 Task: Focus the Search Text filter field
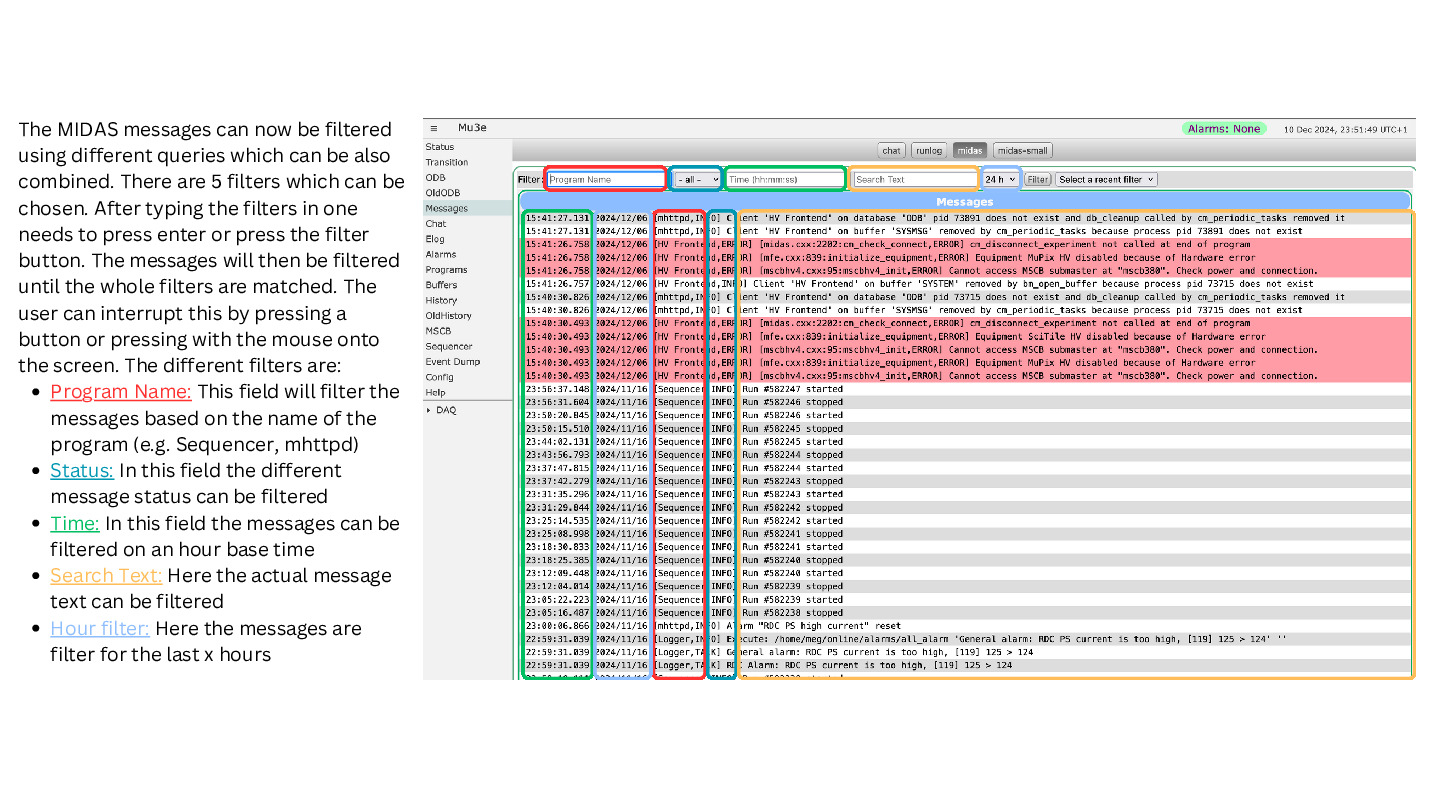coord(914,179)
